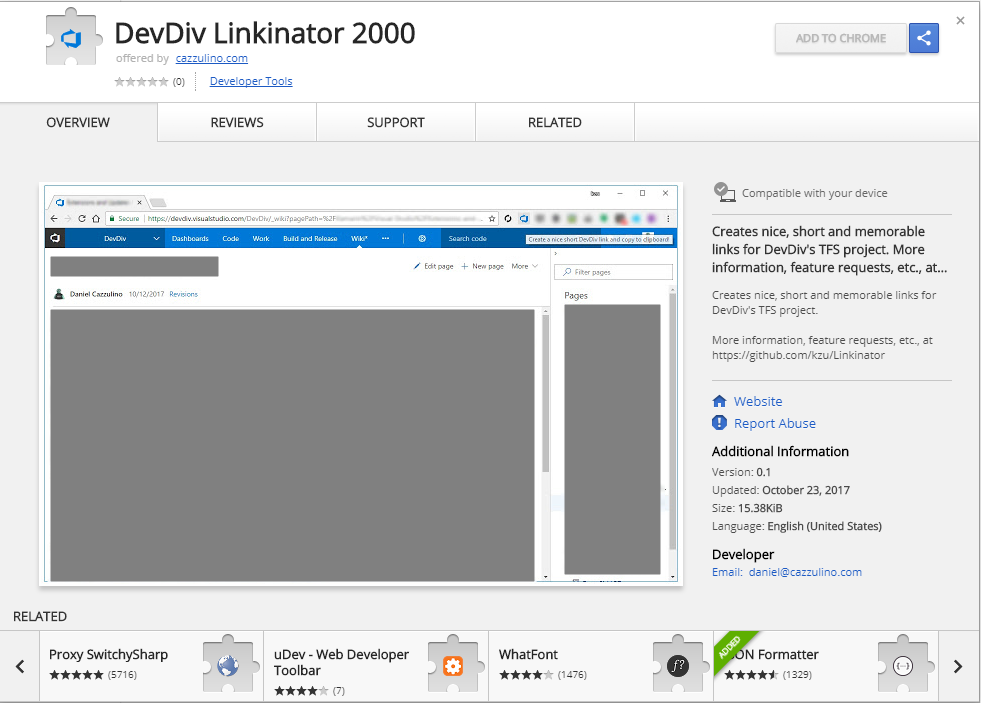Click the bookmark star in screenshot address bar
The image size is (981, 703).
492,219
